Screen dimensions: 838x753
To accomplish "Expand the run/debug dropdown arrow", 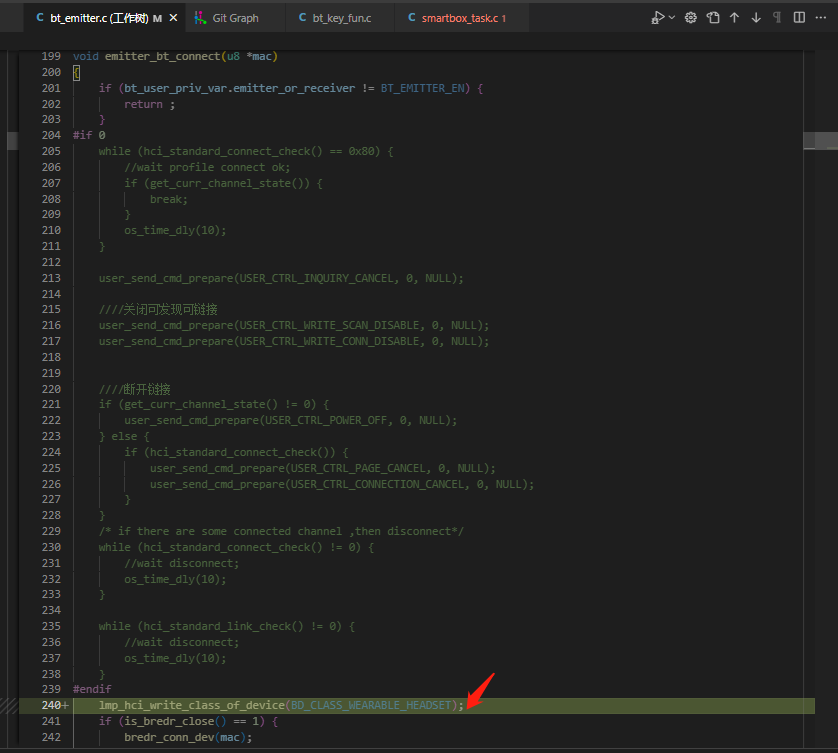I will point(672,18).
